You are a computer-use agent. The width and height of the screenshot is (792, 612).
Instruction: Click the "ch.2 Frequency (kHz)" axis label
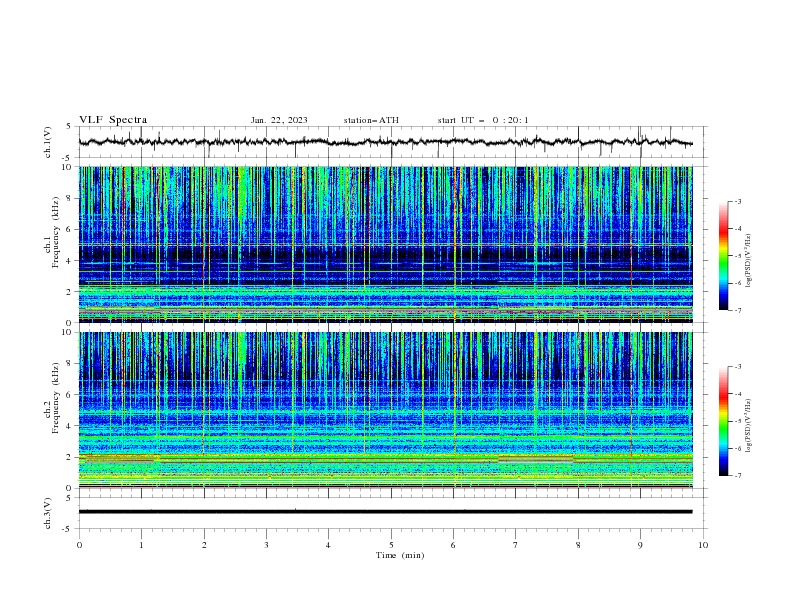point(51,398)
